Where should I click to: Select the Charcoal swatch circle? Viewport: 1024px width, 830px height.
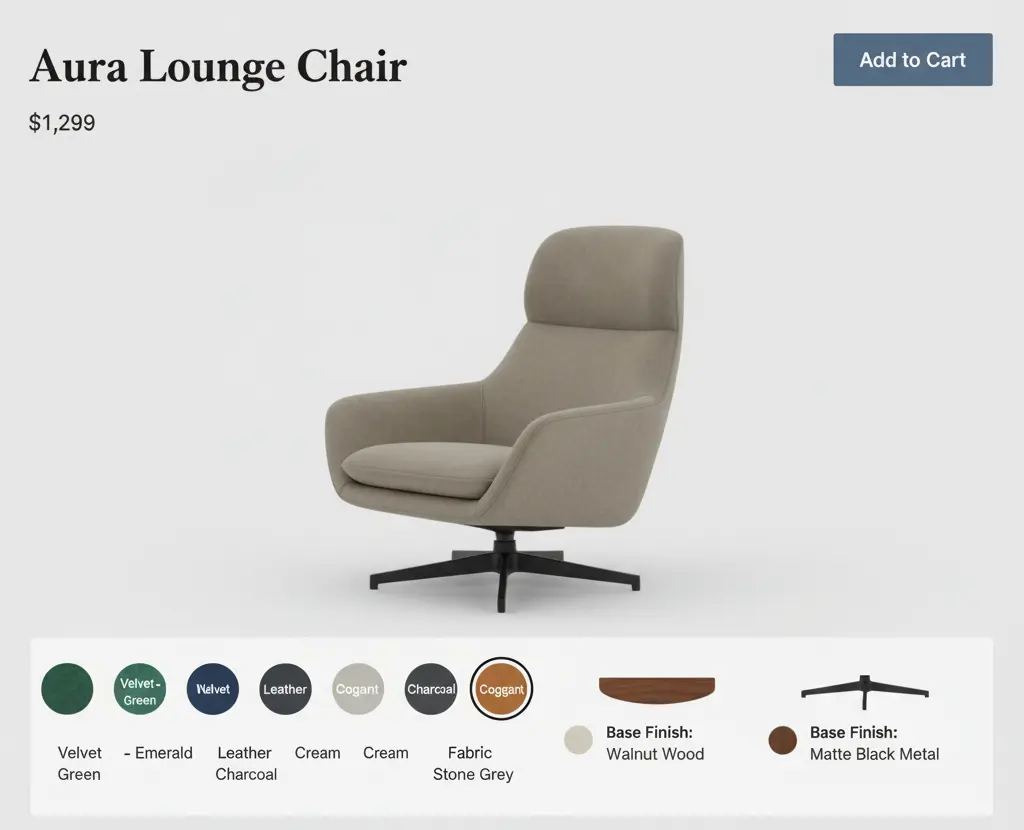[430, 689]
